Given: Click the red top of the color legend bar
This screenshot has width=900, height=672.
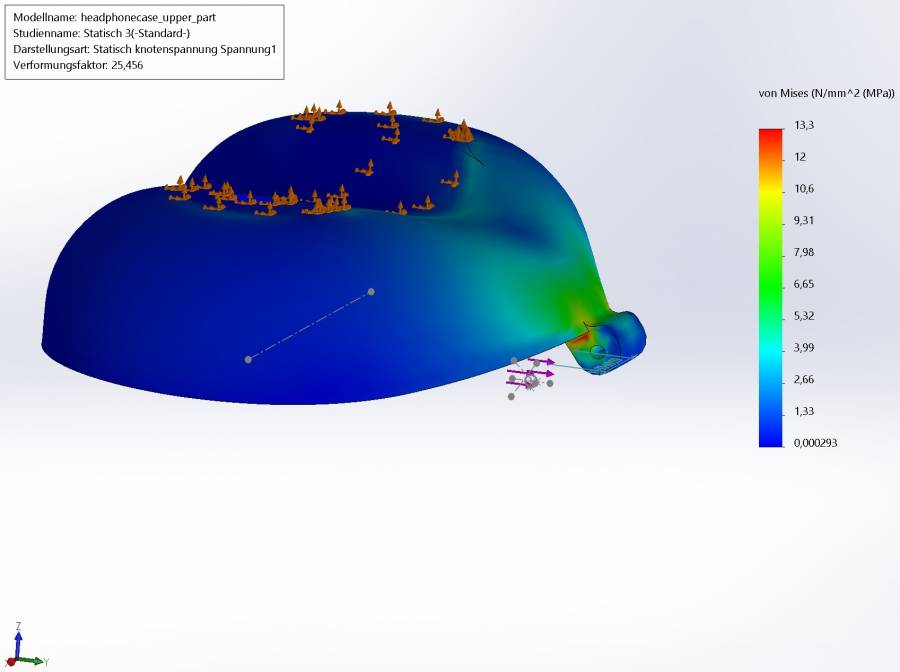Looking at the screenshot, I should pyautogui.click(x=770, y=134).
